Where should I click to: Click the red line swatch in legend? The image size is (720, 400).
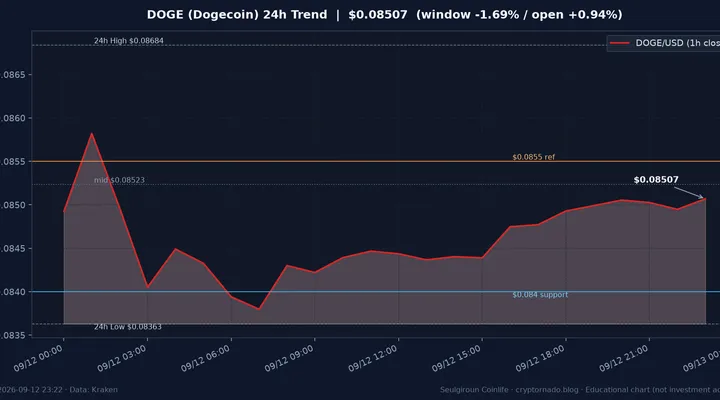(x=619, y=43)
